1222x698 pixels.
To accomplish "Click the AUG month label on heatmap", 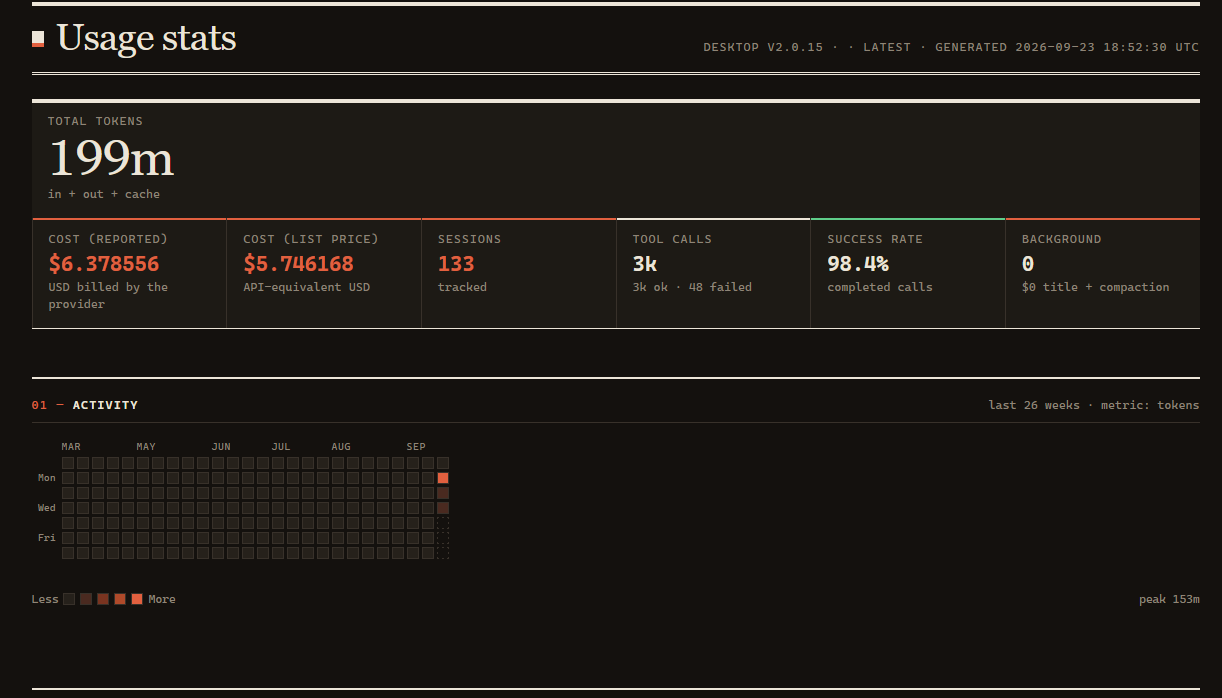I will [x=341, y=446].
